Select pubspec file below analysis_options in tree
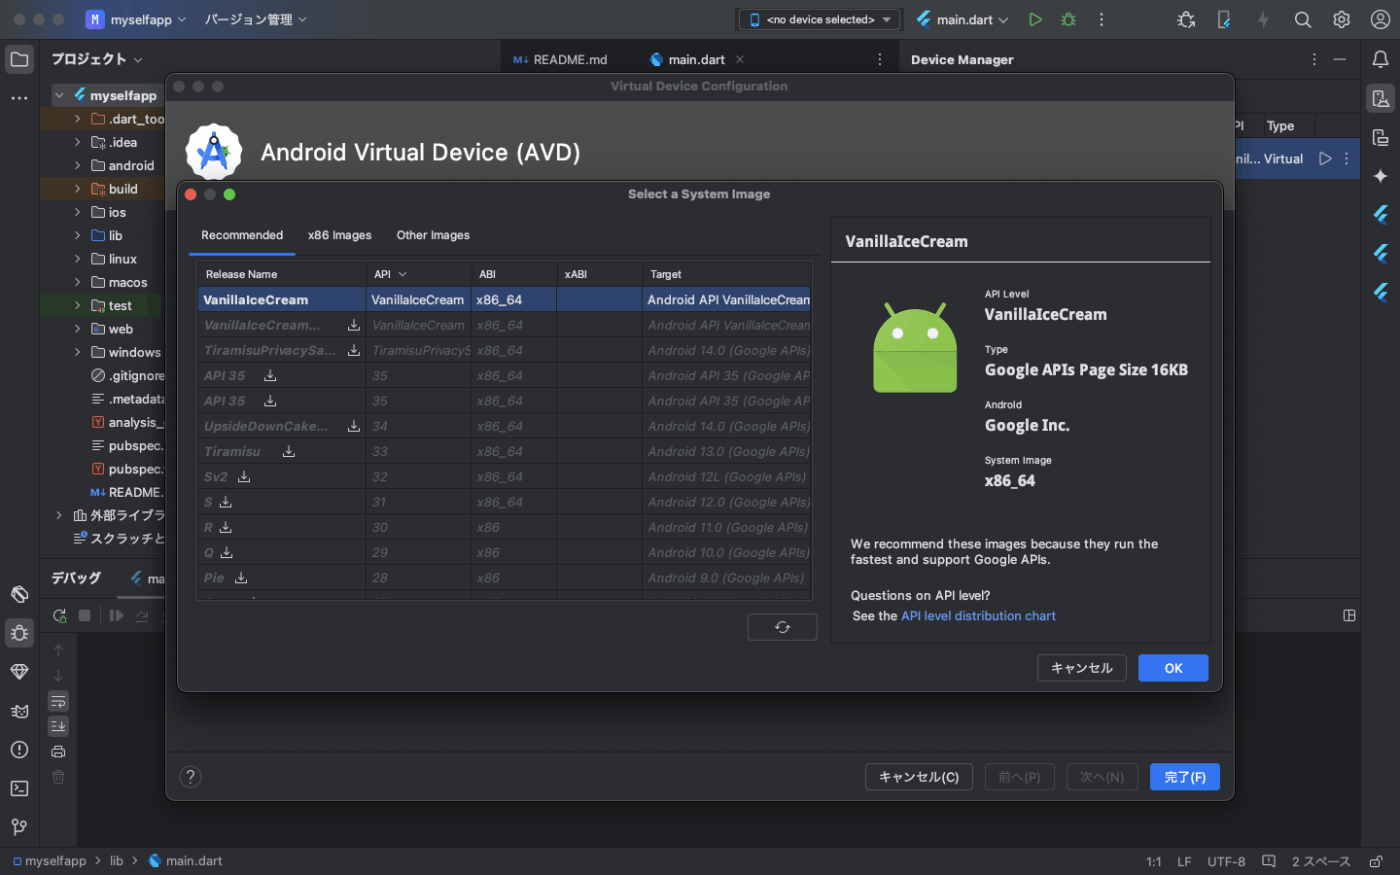Viewport: 1400px width, 875px height. click(x=127, y=445)
